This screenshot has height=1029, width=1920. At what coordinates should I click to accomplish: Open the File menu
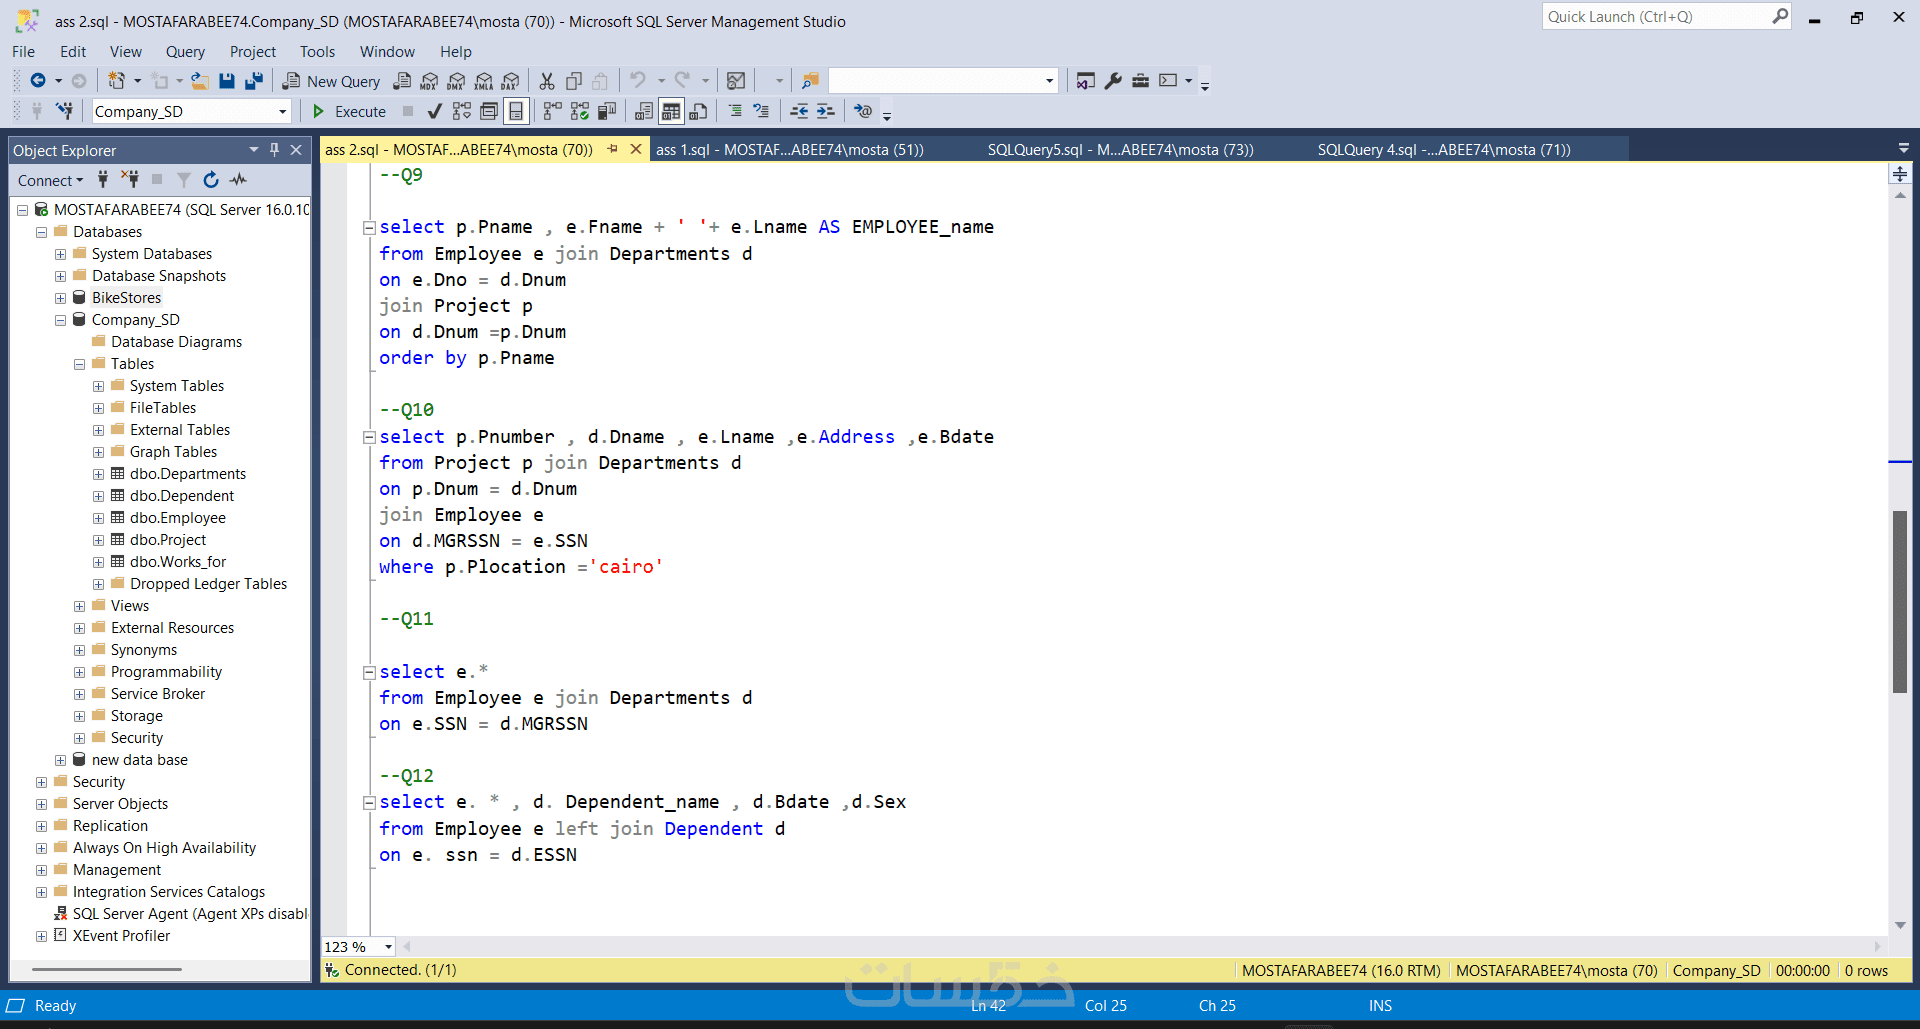[x=23, y=52]
